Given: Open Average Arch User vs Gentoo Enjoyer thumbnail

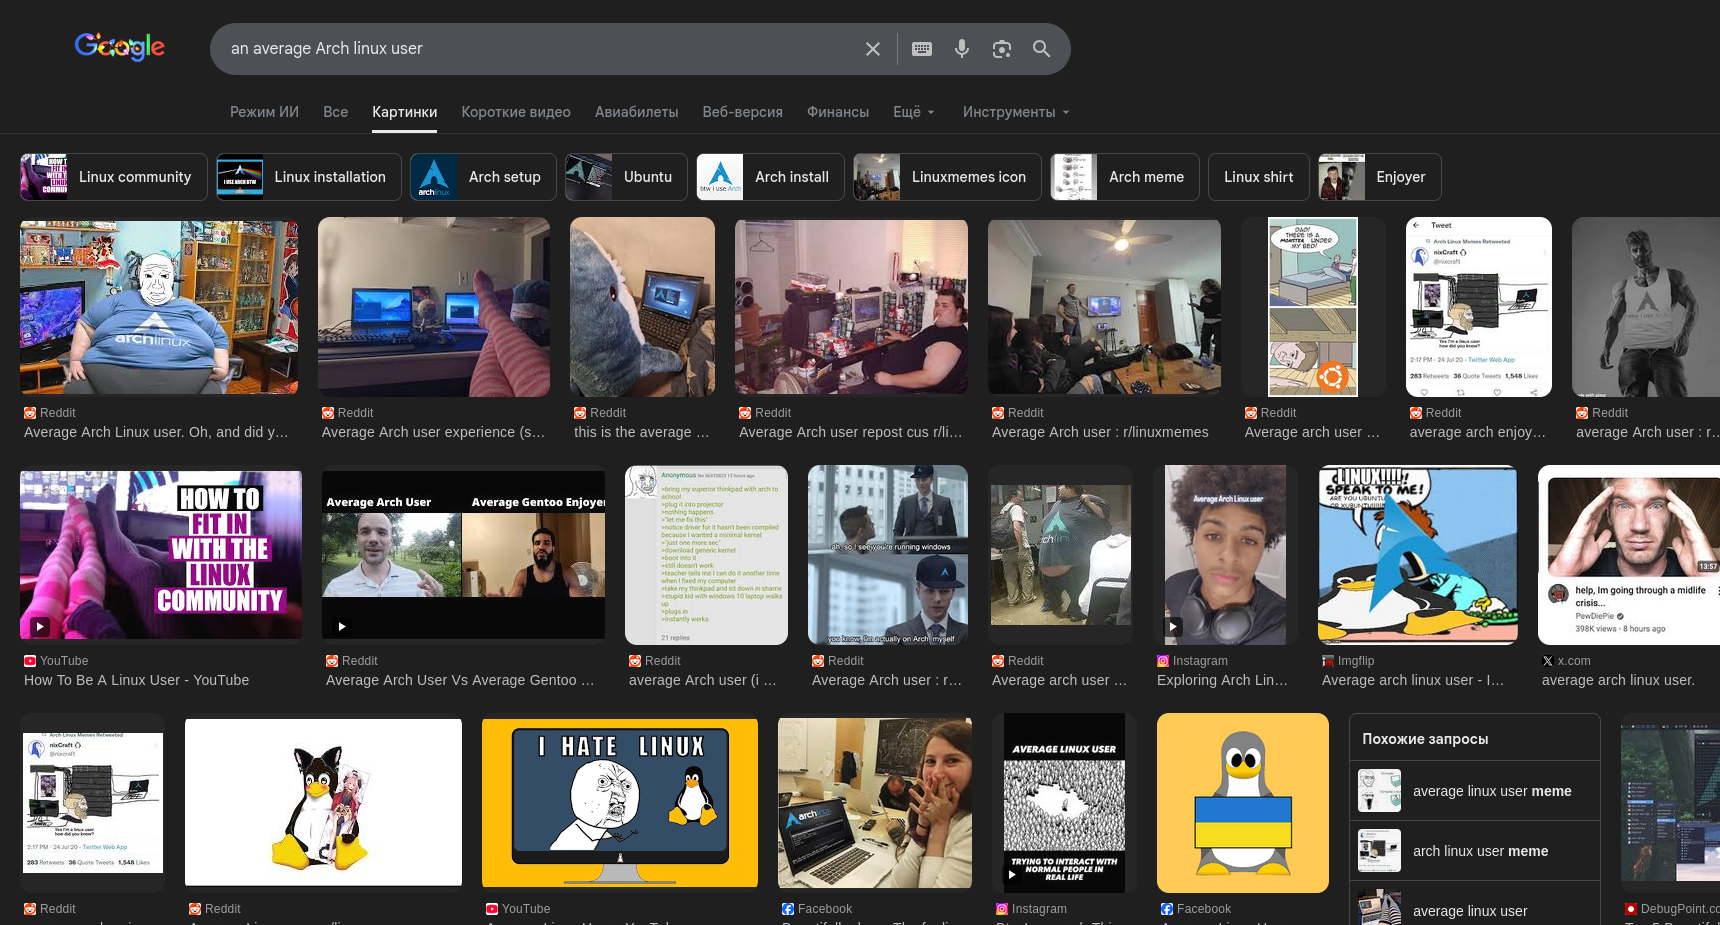Looking at the screenshot, I should 464,555.
